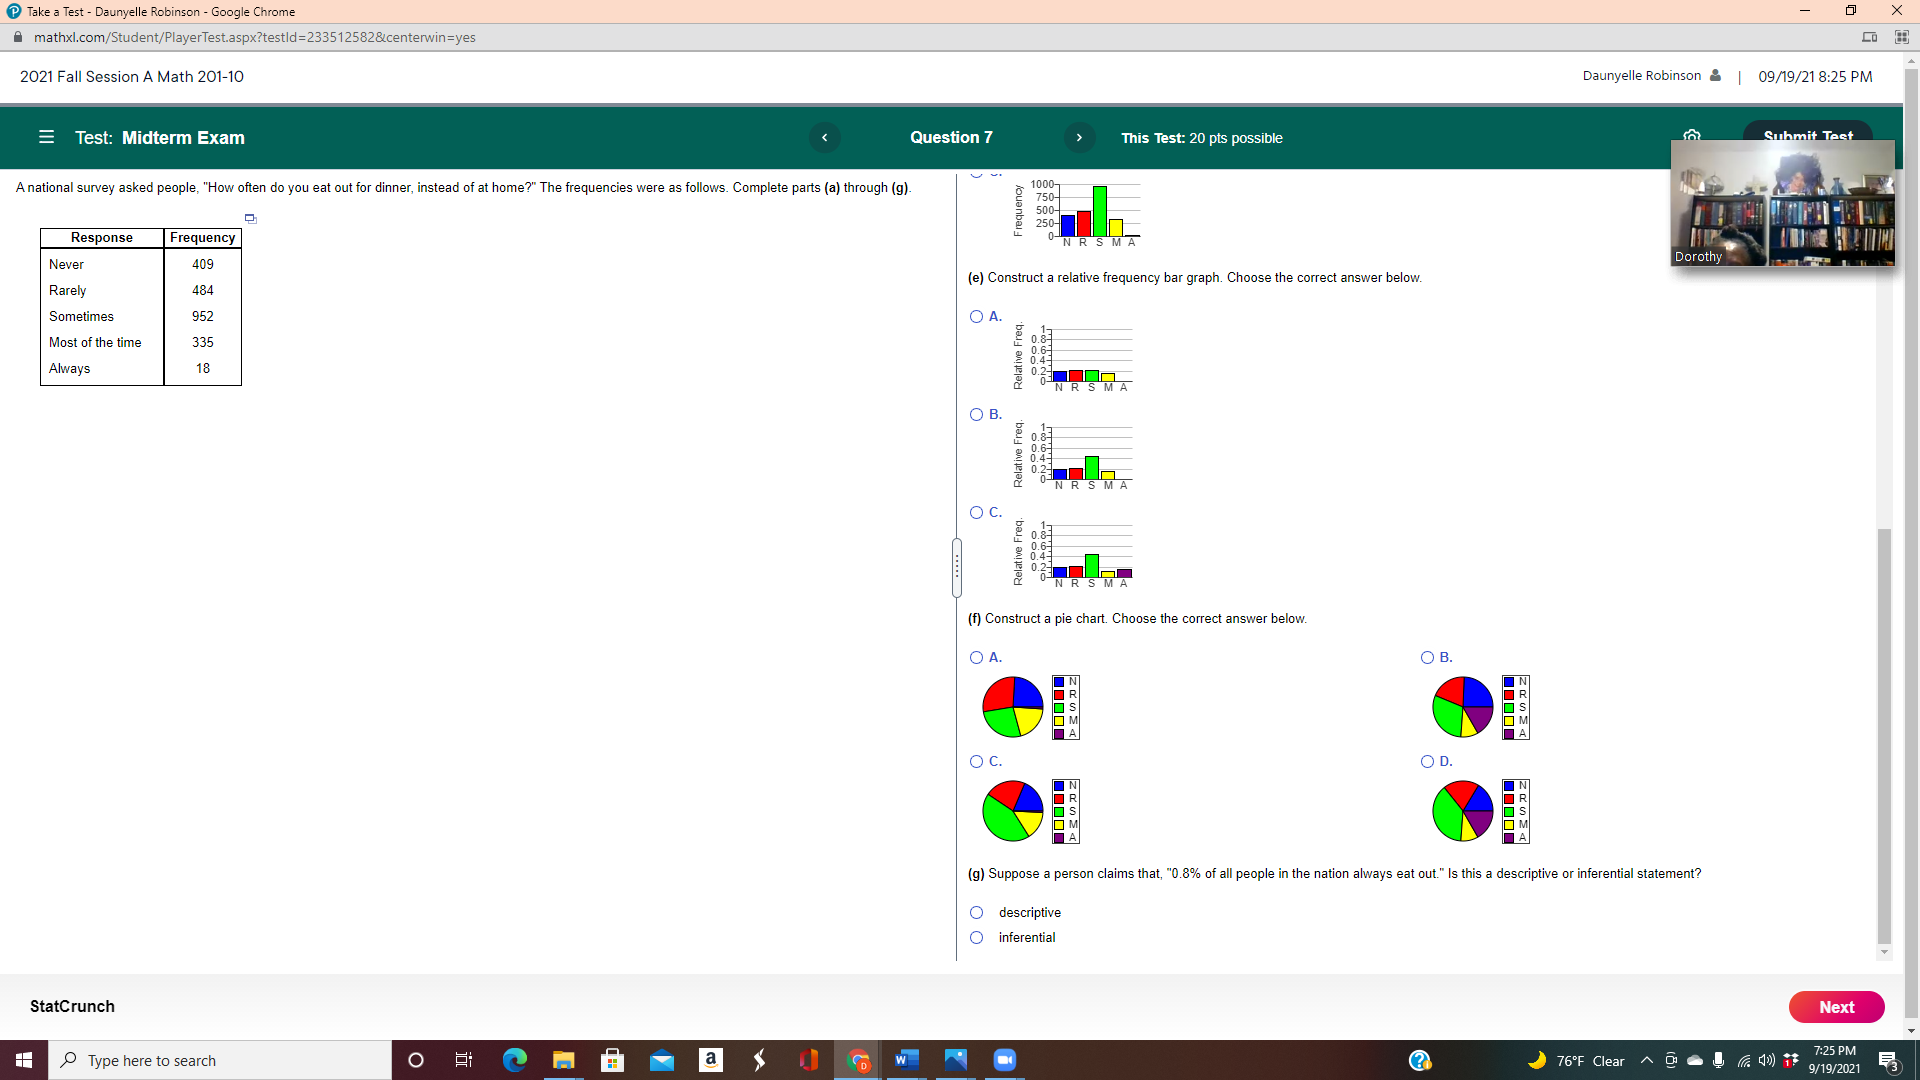Select the Take a Test browser tab
This screenshot has height=1080, width=1920.
click(x=150, y=11)
